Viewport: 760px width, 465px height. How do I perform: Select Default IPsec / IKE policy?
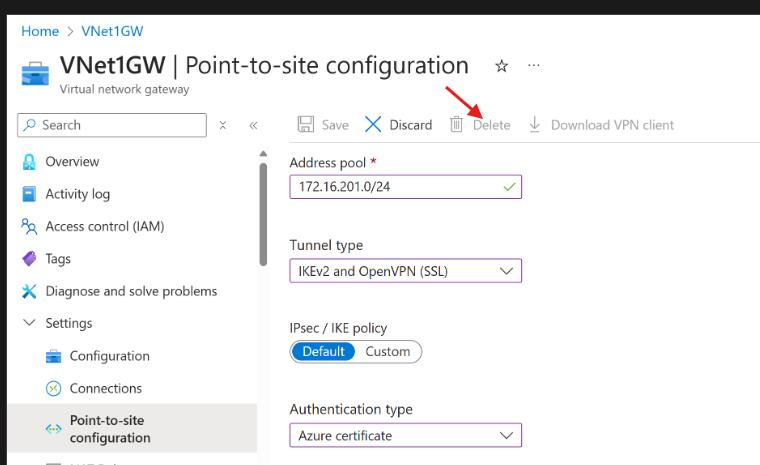[323, 352]
